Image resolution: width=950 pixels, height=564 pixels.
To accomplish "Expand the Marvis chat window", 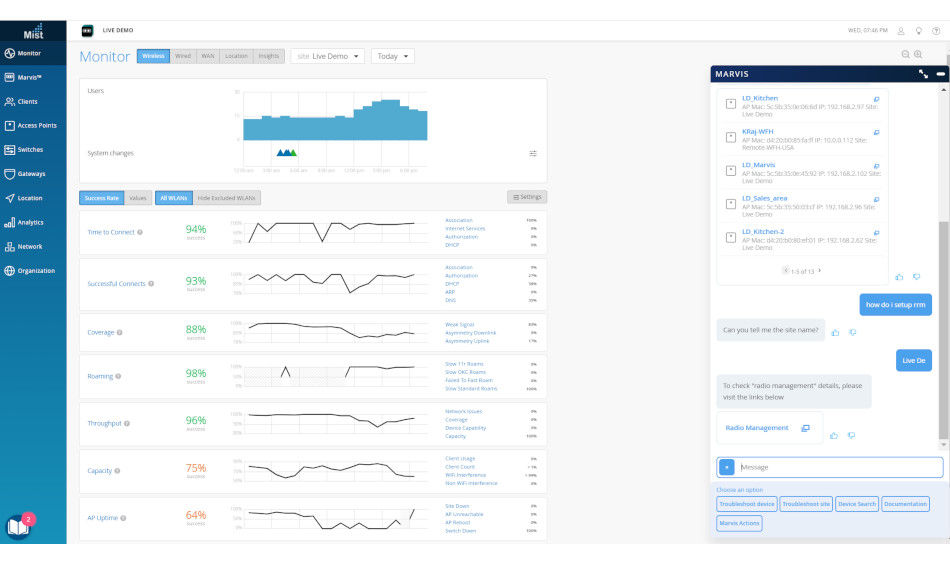I will [923, 74].
